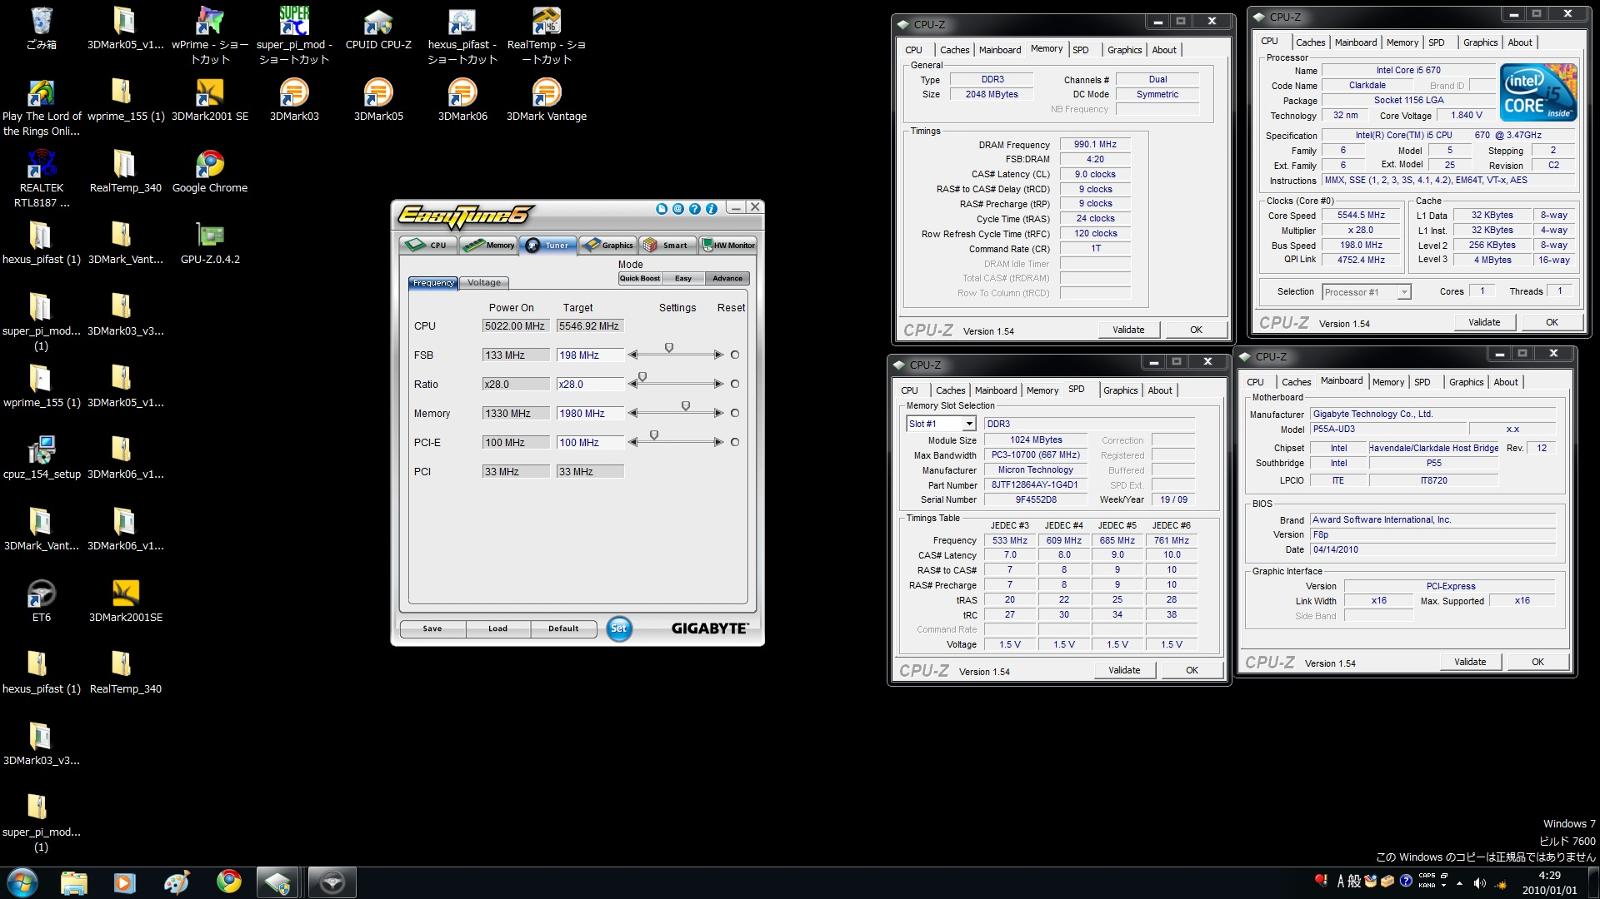This screenshot has height=899, width=1600.
Task: Click the taskbar Chrome icon
Action: [x=229, y=881]
